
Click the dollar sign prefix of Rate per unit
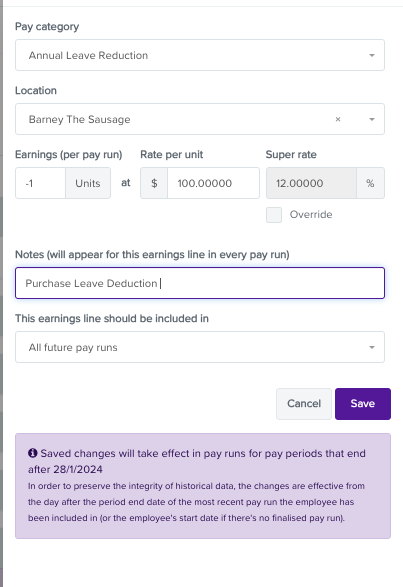pos(154,183)
